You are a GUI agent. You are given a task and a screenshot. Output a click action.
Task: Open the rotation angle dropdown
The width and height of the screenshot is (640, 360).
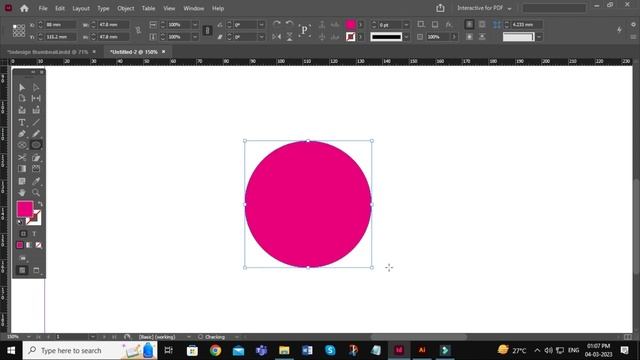tap(261, 25)
